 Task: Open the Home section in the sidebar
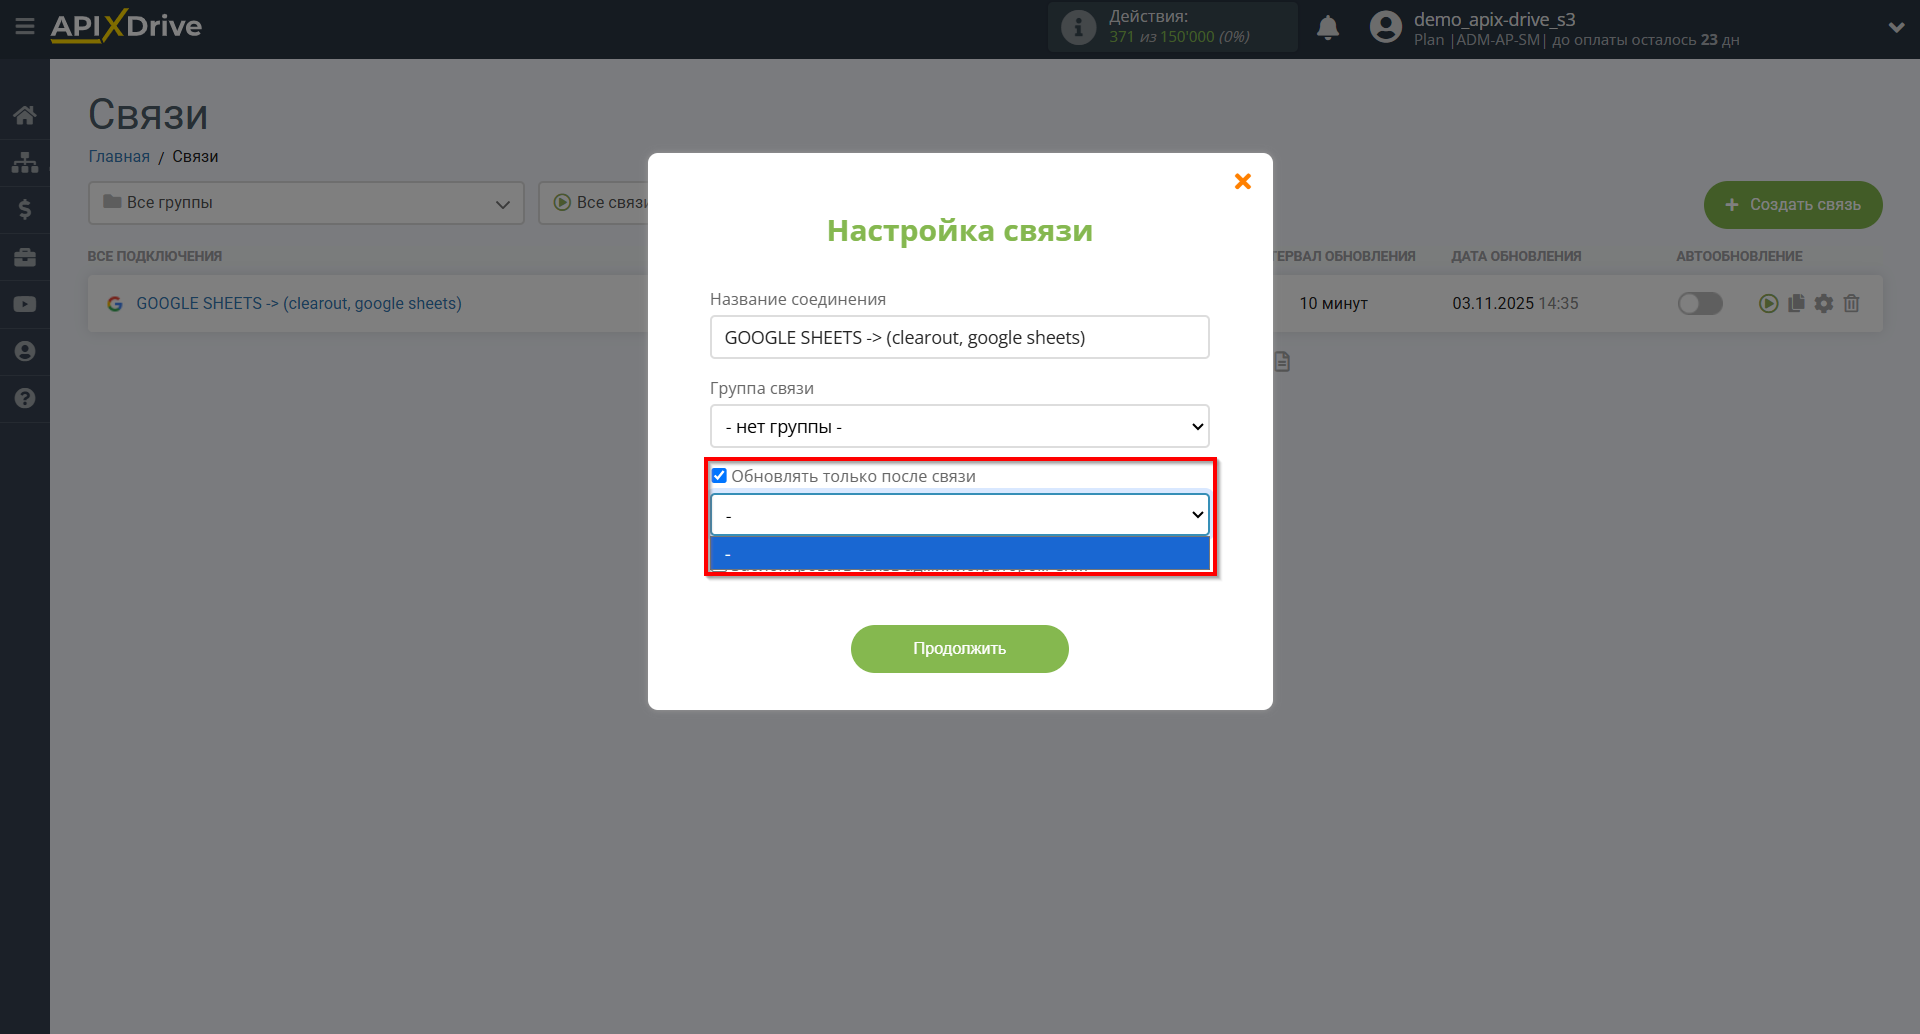tap(24, 114)
